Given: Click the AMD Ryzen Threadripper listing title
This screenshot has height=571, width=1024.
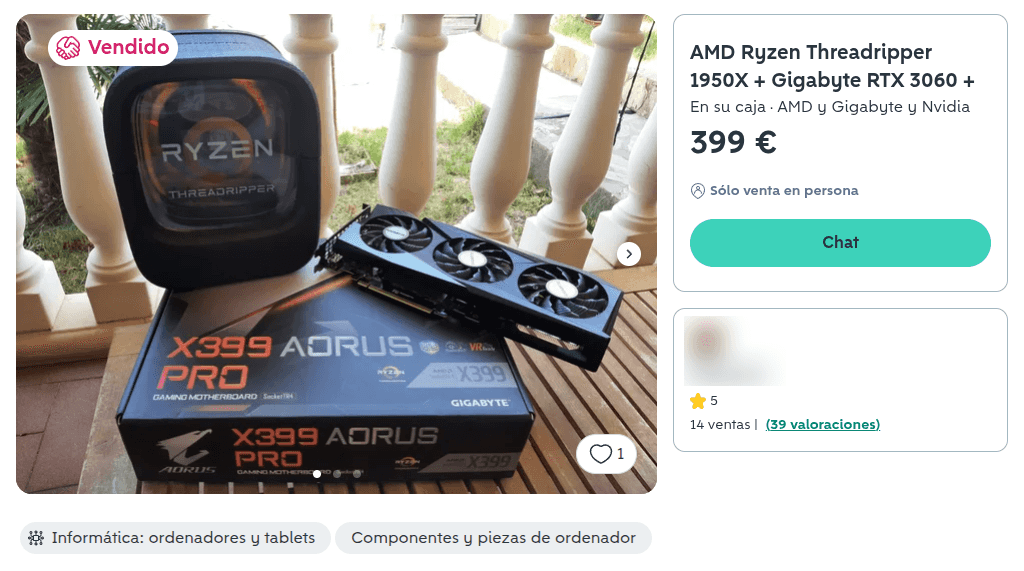Looking at the screenshot, I should pos(832,66).
